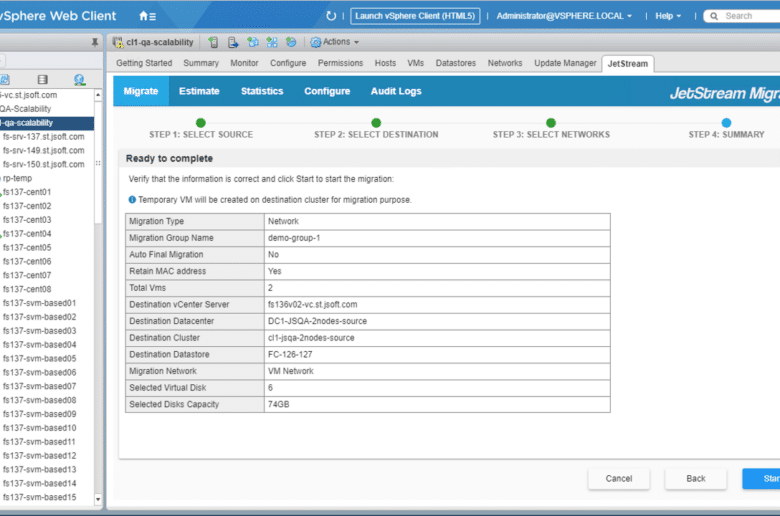Switch navigator to the Storage view icon

[43, 80]
